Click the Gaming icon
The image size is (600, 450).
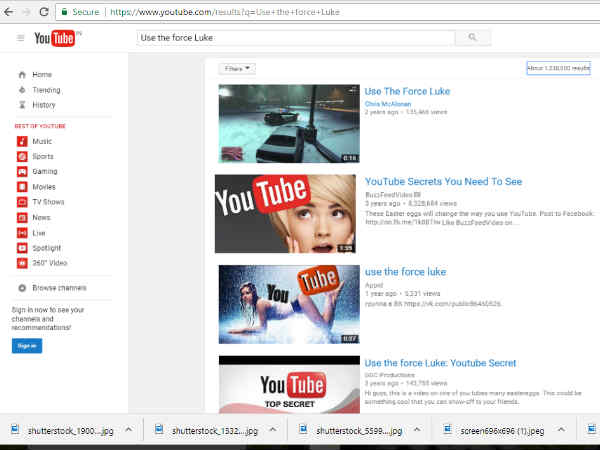tap(22, 171)
